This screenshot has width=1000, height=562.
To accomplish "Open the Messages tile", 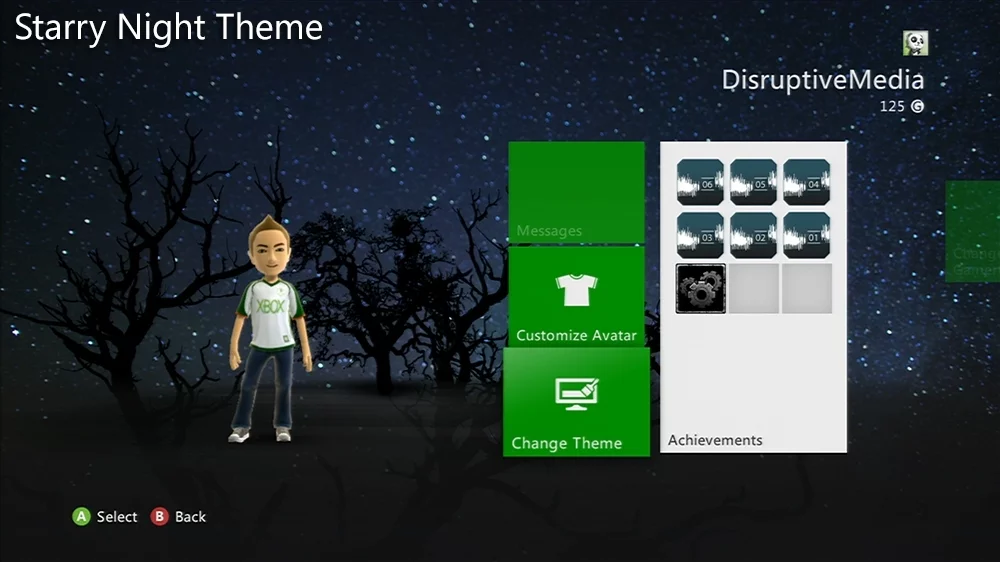I will click(577, 192).
